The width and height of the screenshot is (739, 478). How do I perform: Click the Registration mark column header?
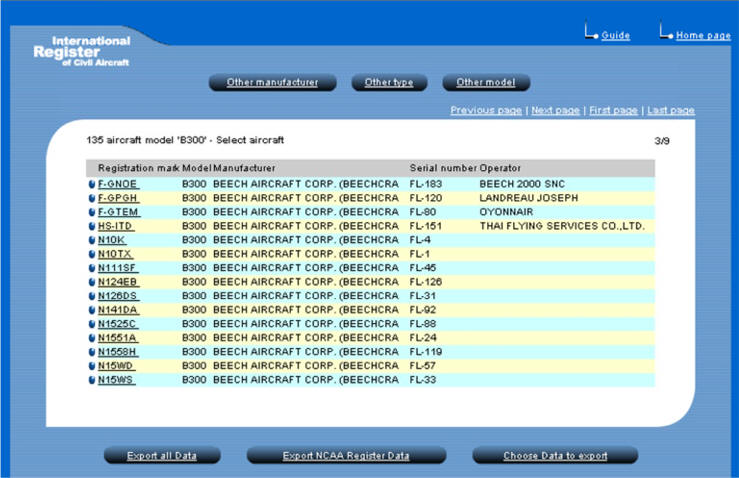(139, 168)
